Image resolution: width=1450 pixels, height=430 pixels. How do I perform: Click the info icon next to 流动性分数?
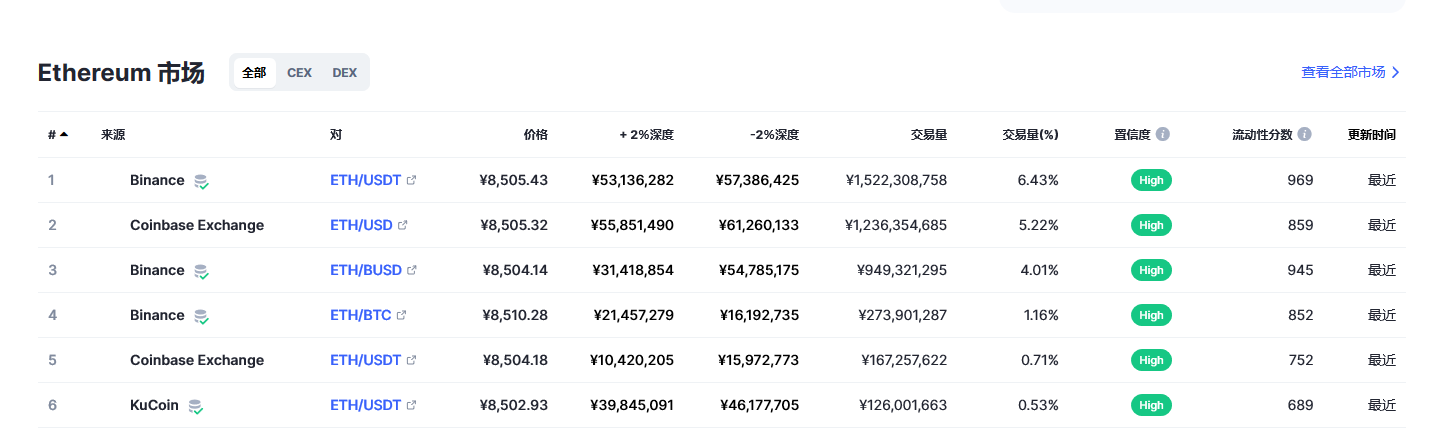pyautogui.click(x=1305, y=134)
